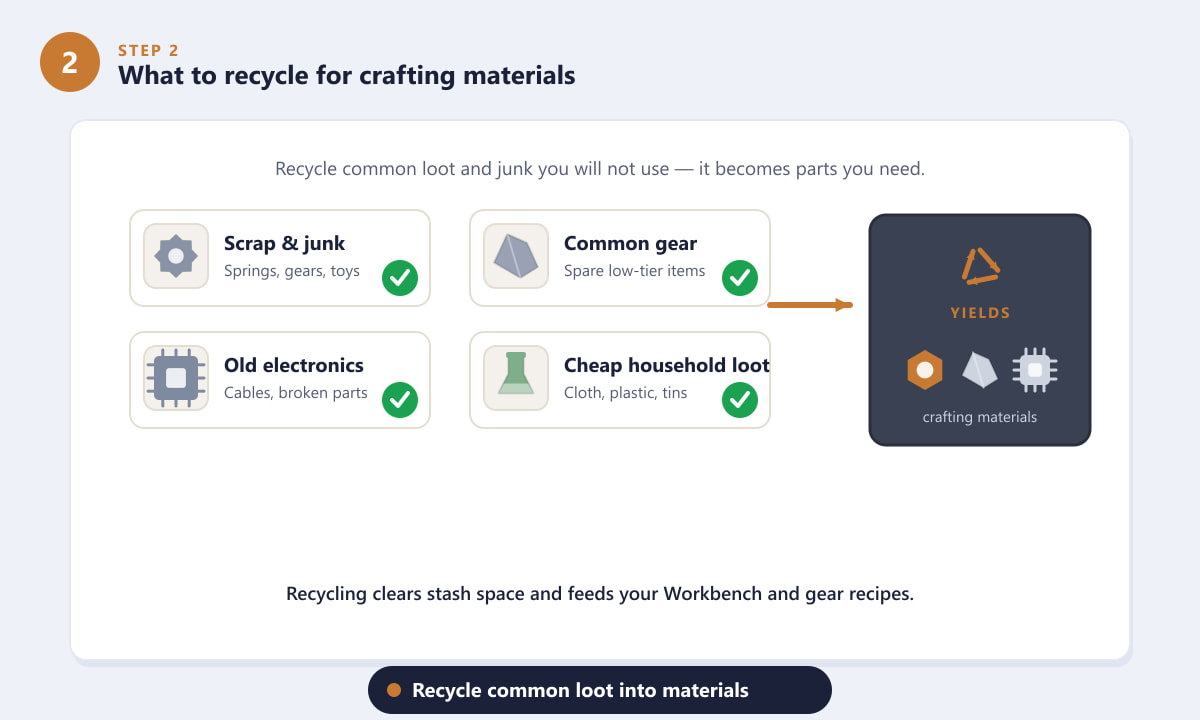Click the 'Recycling clears stash space' sentence

click(600, 594)
